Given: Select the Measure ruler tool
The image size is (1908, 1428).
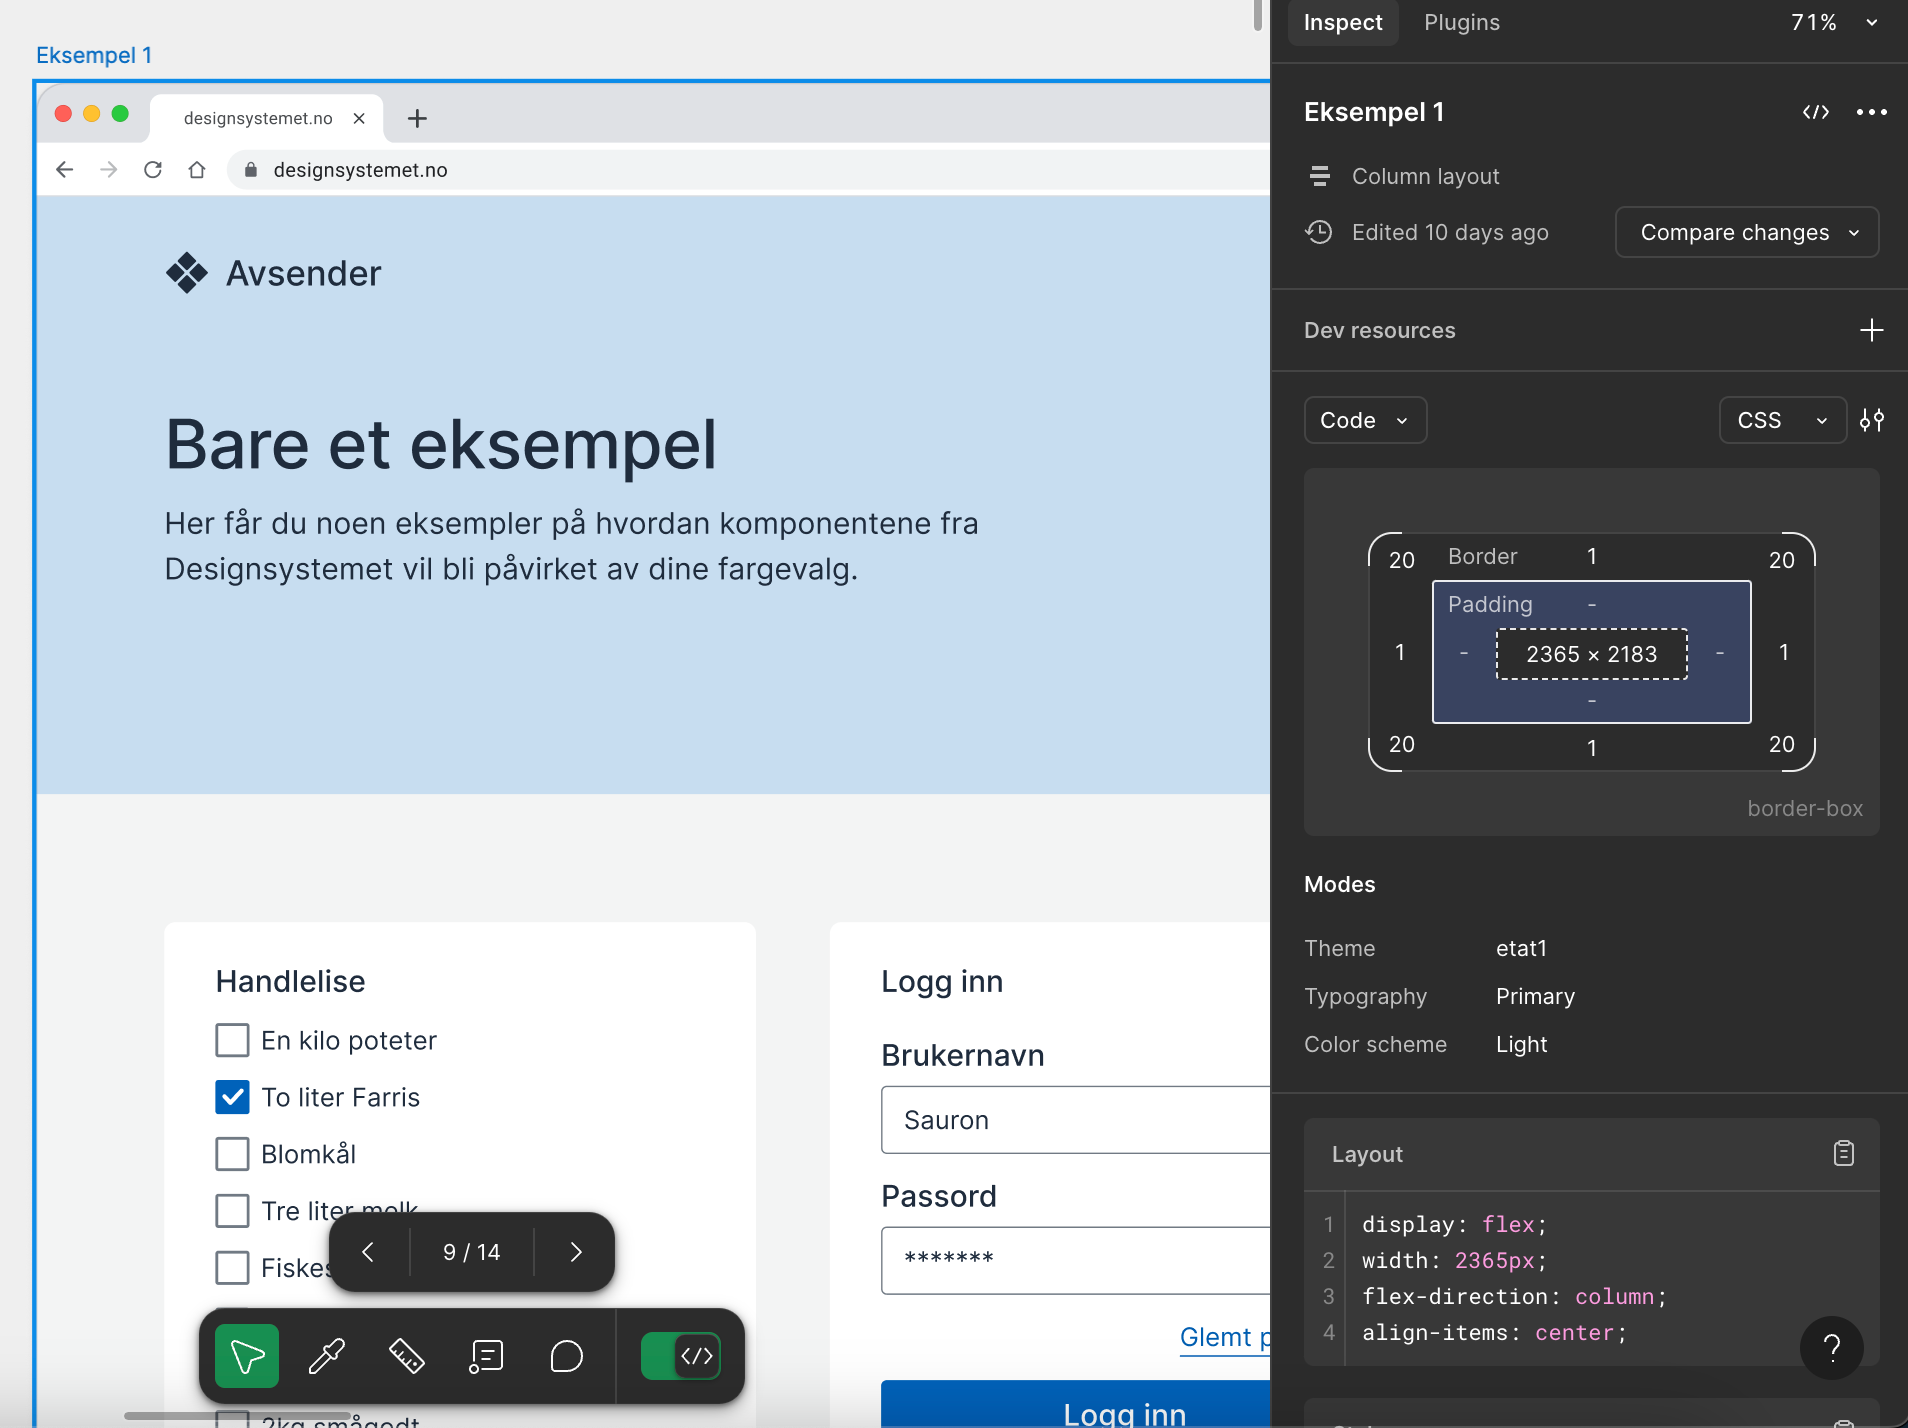Looking at the screenshot, I should 406,1356.
